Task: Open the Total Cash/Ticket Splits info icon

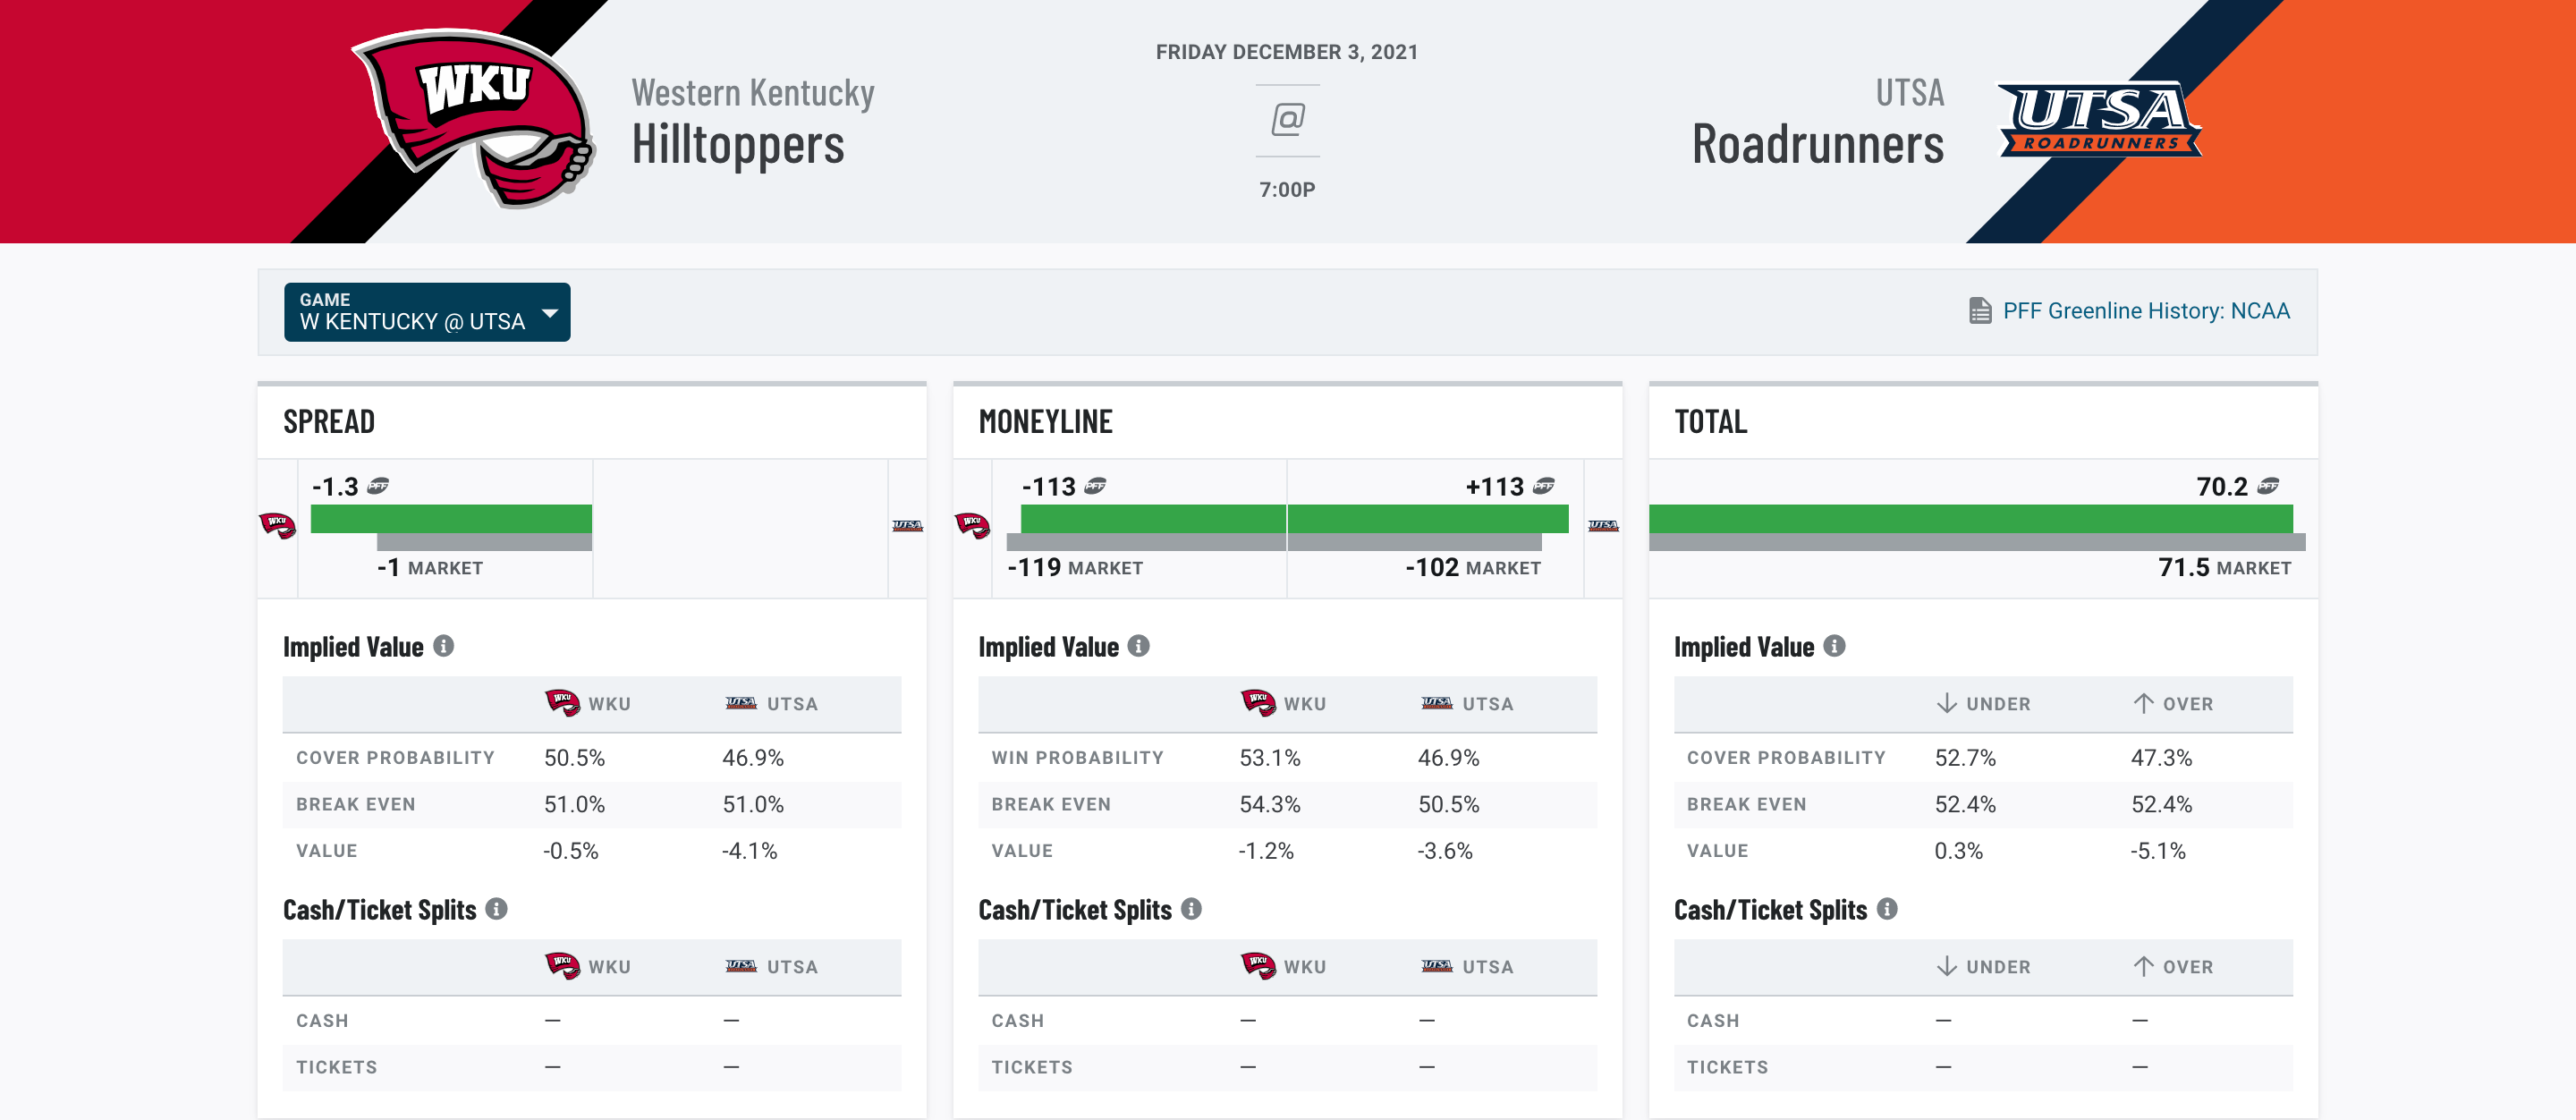Action: (1887, 909)
